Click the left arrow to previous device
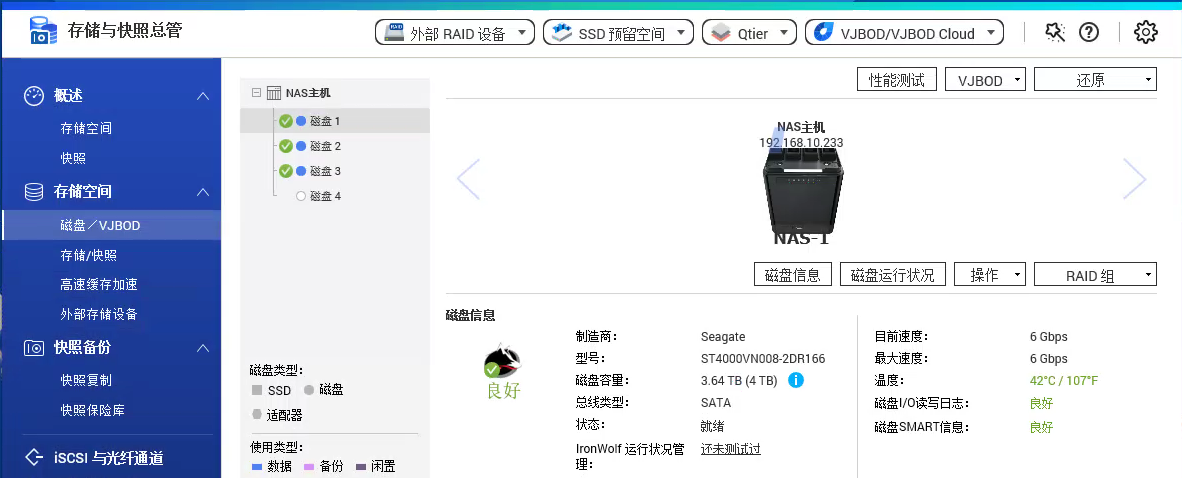The image size is (1182, 478). (x=468, y=179)
